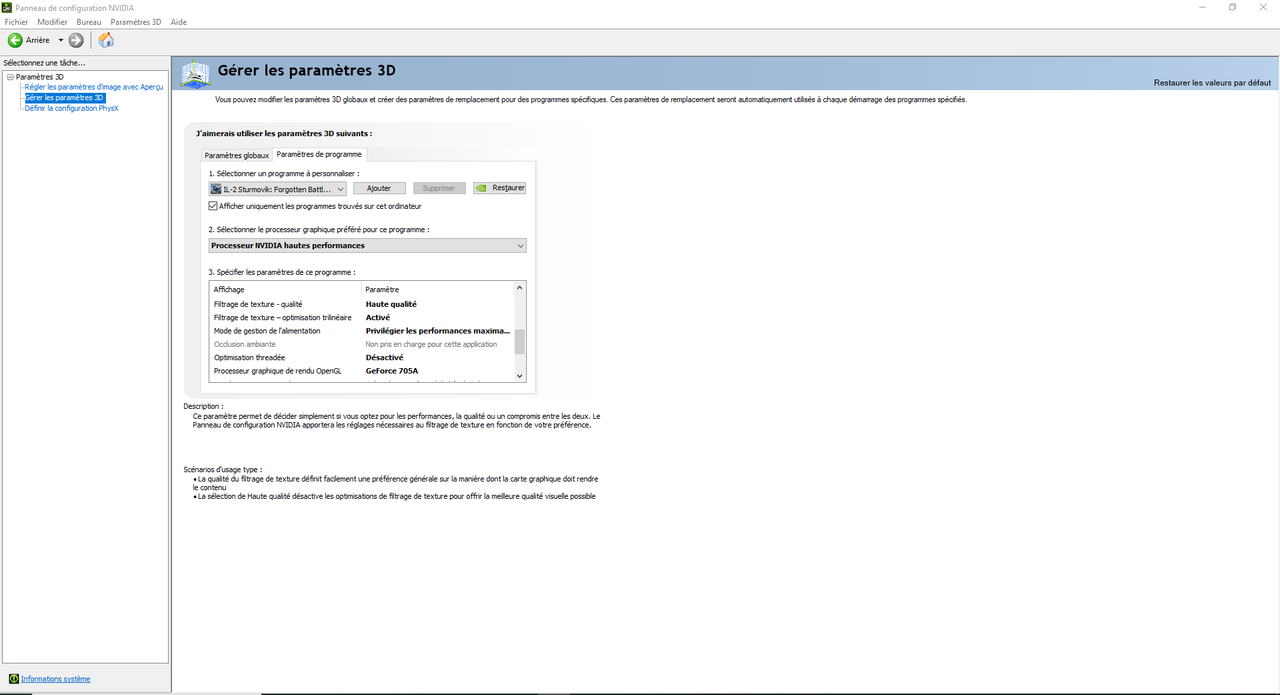Switch to the Paramètres globaux tab
The height and width of the screenshot is (695, 1280).
(237, 155)
